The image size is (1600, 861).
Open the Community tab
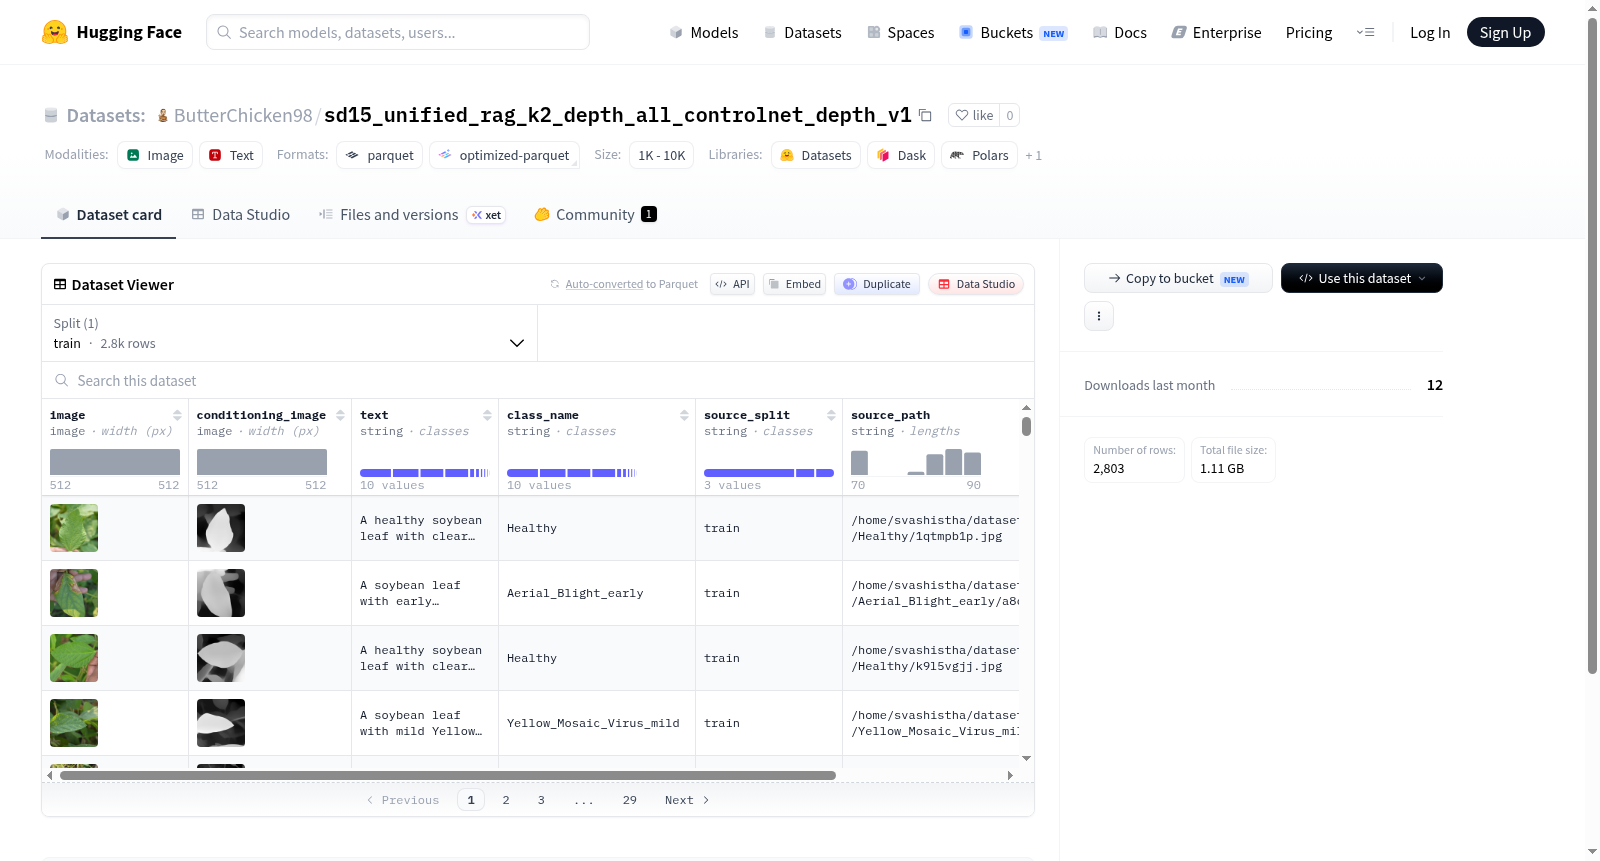click(595, 214)
